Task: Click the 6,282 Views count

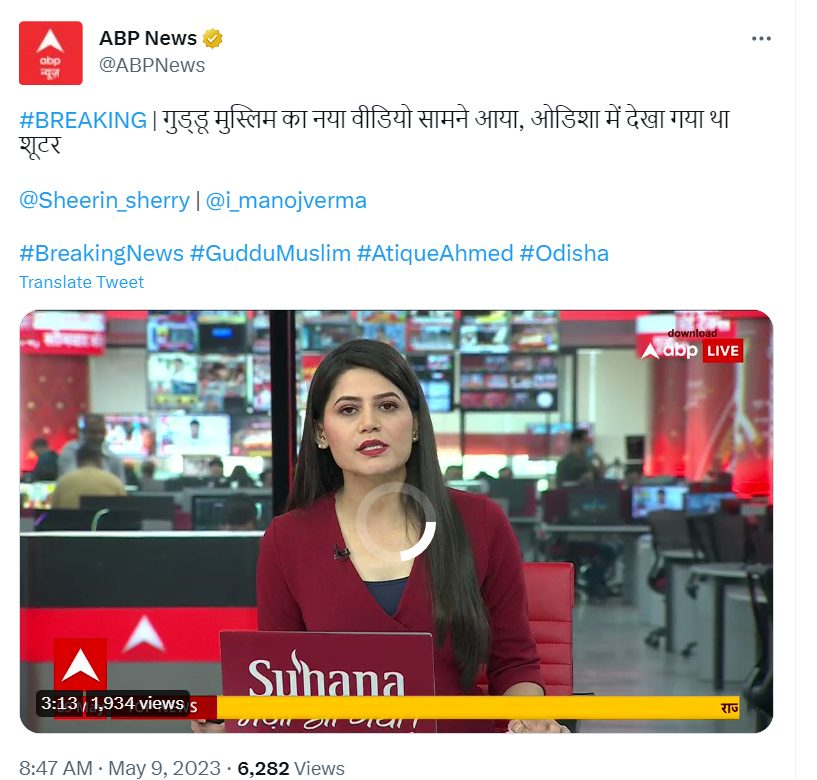Action: (291, 768)
